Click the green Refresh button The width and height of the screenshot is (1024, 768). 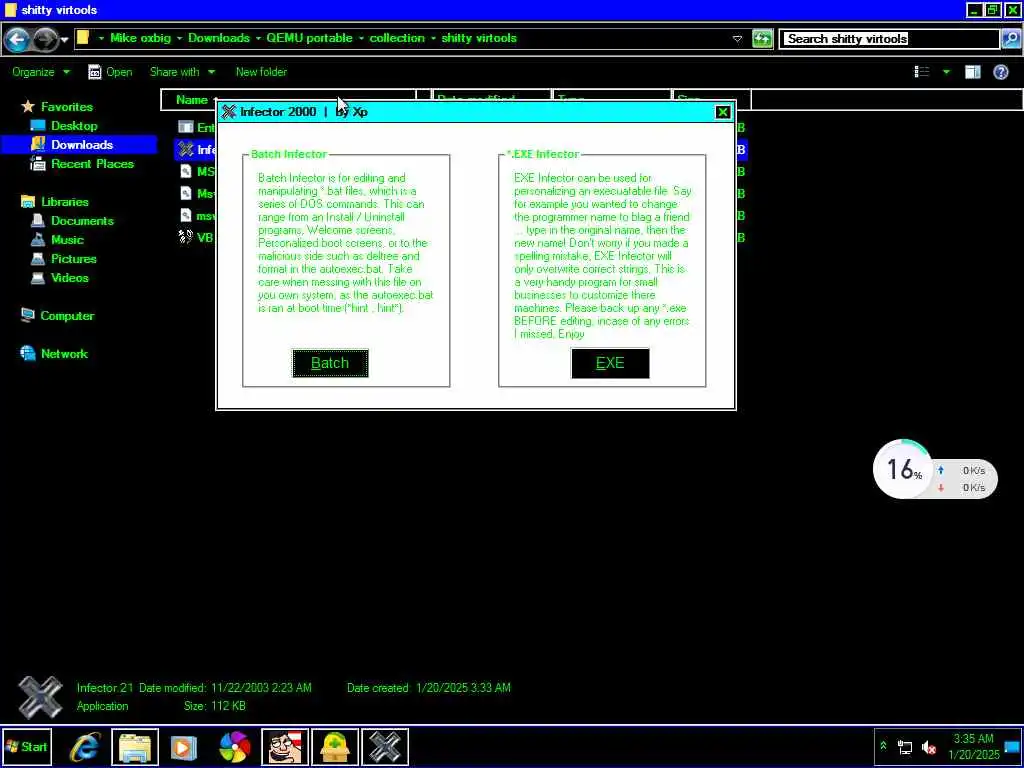coord(761,39)
